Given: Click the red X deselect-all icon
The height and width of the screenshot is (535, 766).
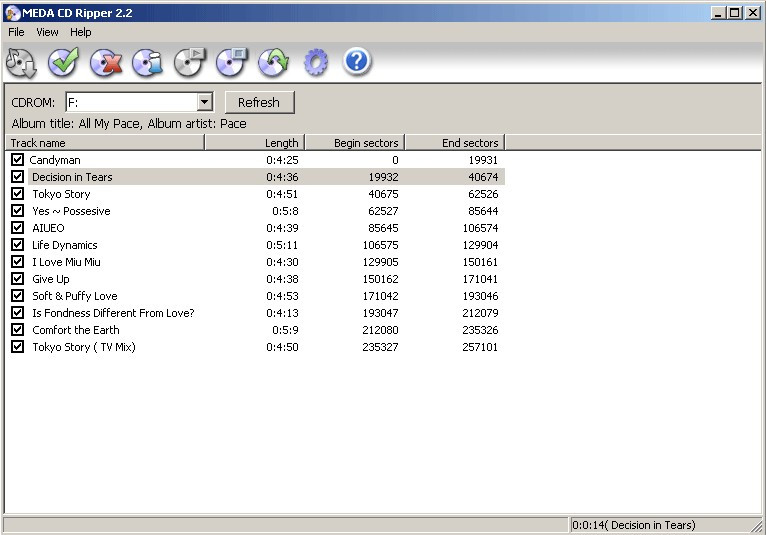Looking at the screenshot, I should coord(106,63).
